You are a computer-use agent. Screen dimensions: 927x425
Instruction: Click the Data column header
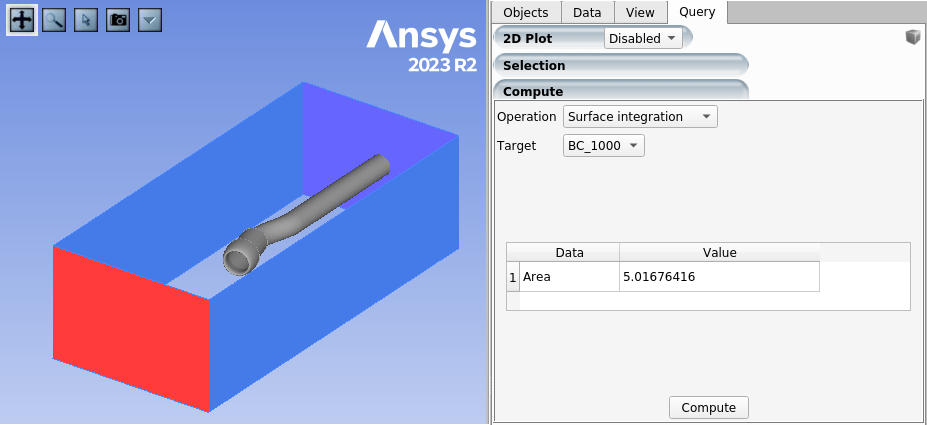pyautogui.click(x=569, y=252)
